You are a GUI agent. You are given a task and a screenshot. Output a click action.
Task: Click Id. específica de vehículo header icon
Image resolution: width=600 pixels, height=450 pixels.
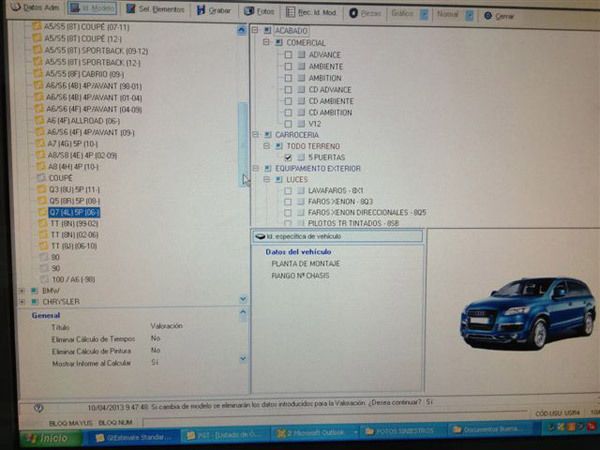[260, 236]
